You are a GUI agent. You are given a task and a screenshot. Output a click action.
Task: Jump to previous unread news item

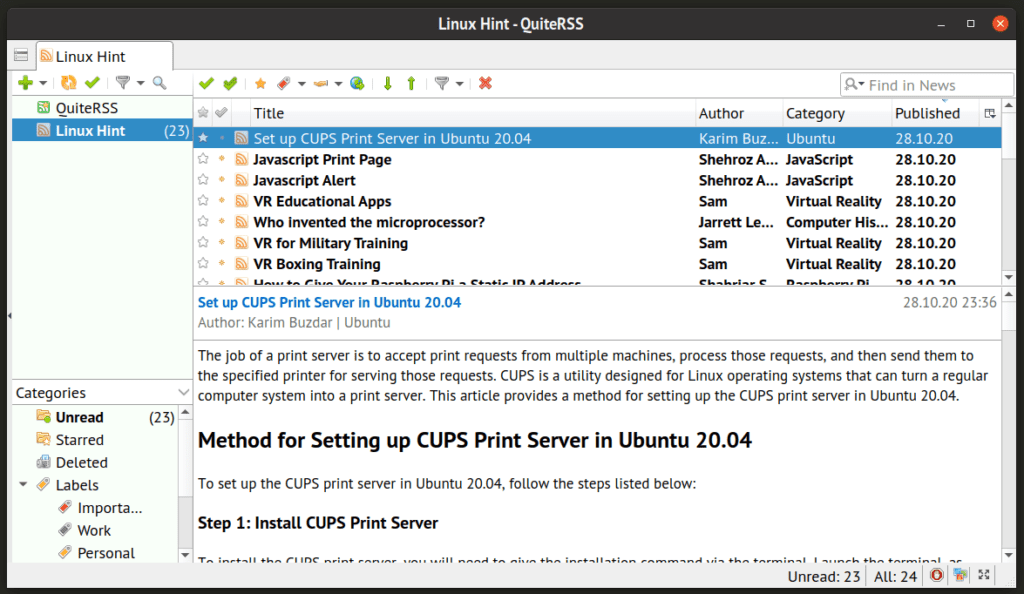pos(411,83)
